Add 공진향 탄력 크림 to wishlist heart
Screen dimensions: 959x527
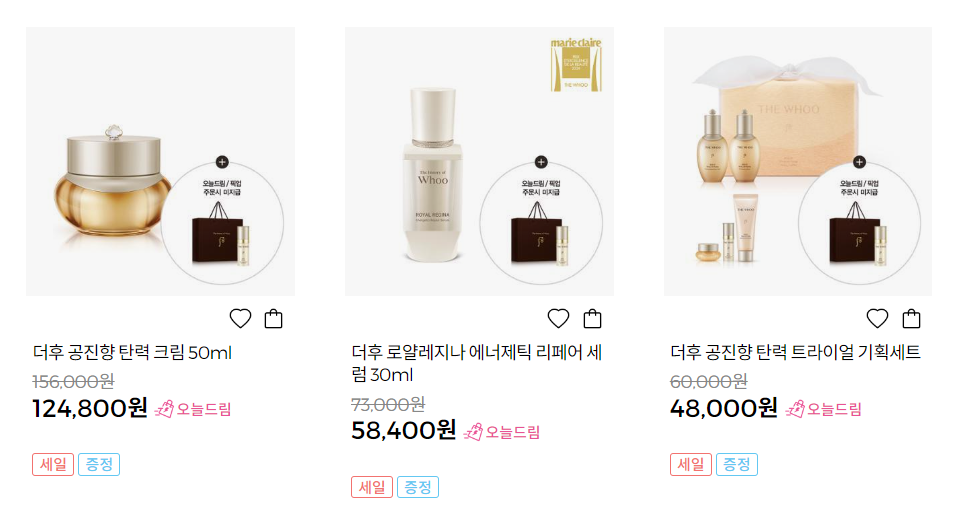(240, 319)
